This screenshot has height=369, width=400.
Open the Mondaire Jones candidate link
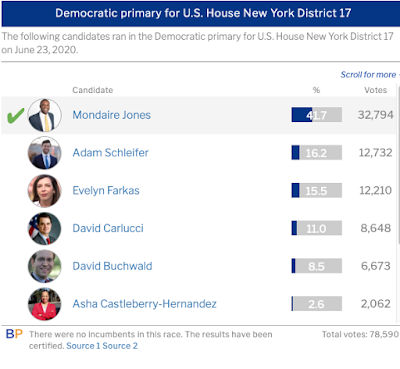(112, 115)
